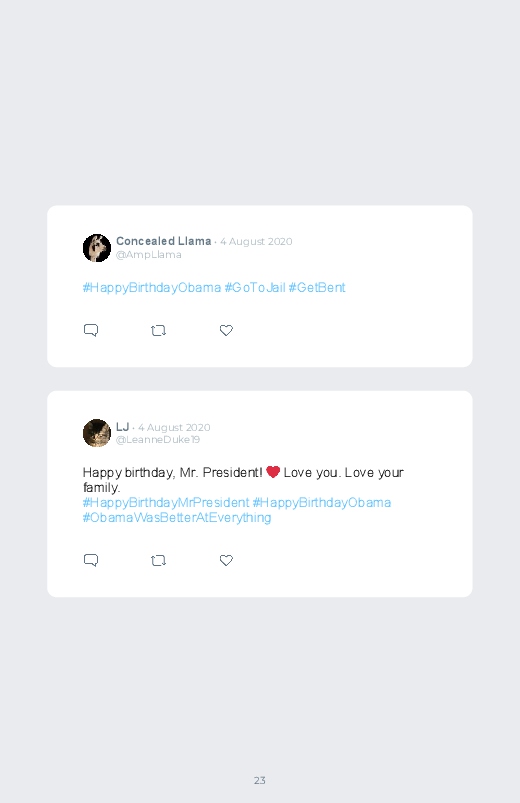Open Concealed Llama's profile picture

(x=97, y=248)
